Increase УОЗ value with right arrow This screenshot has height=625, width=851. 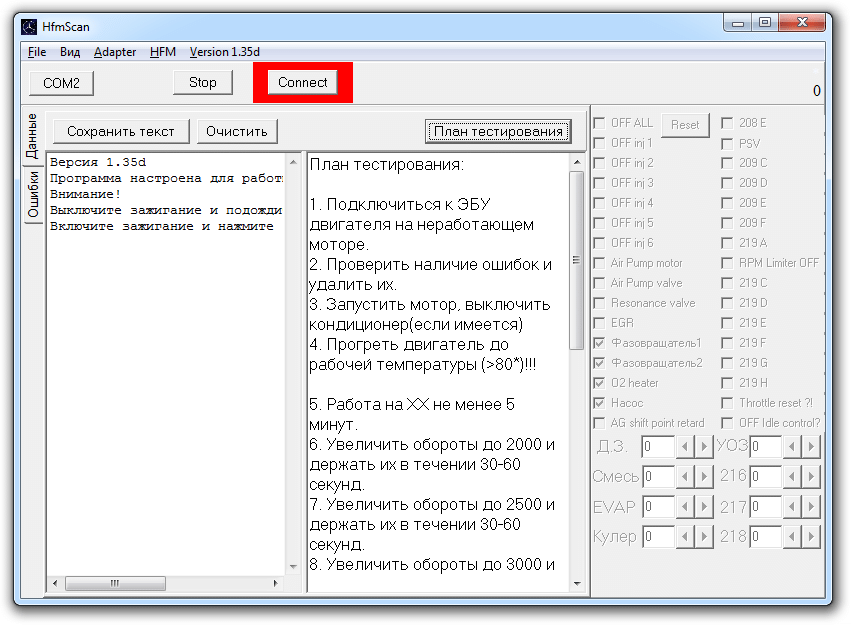tap(811, 447)
